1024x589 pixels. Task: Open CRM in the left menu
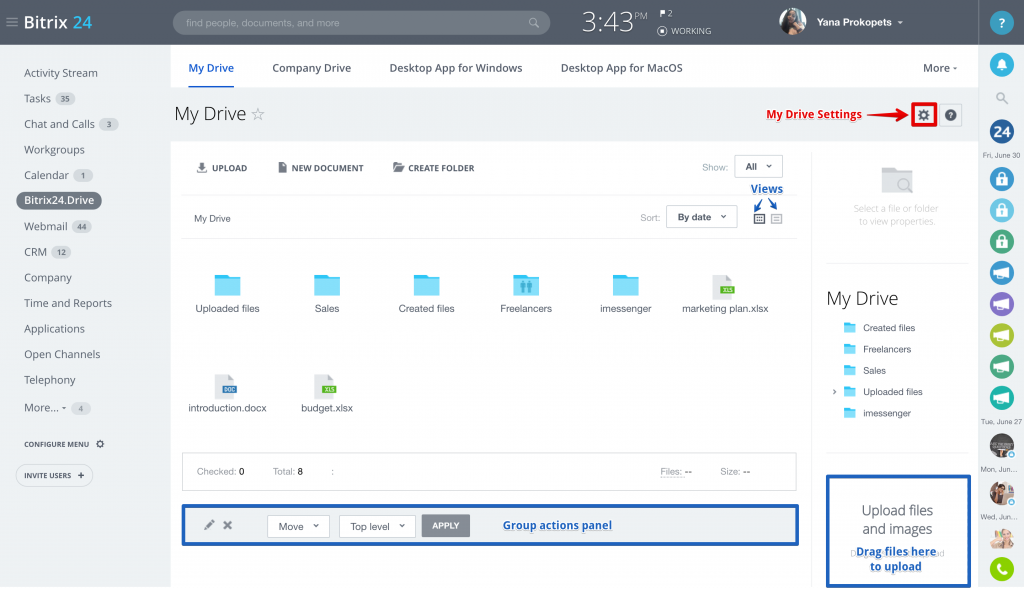pyautogui.click(x=35, y=252)
